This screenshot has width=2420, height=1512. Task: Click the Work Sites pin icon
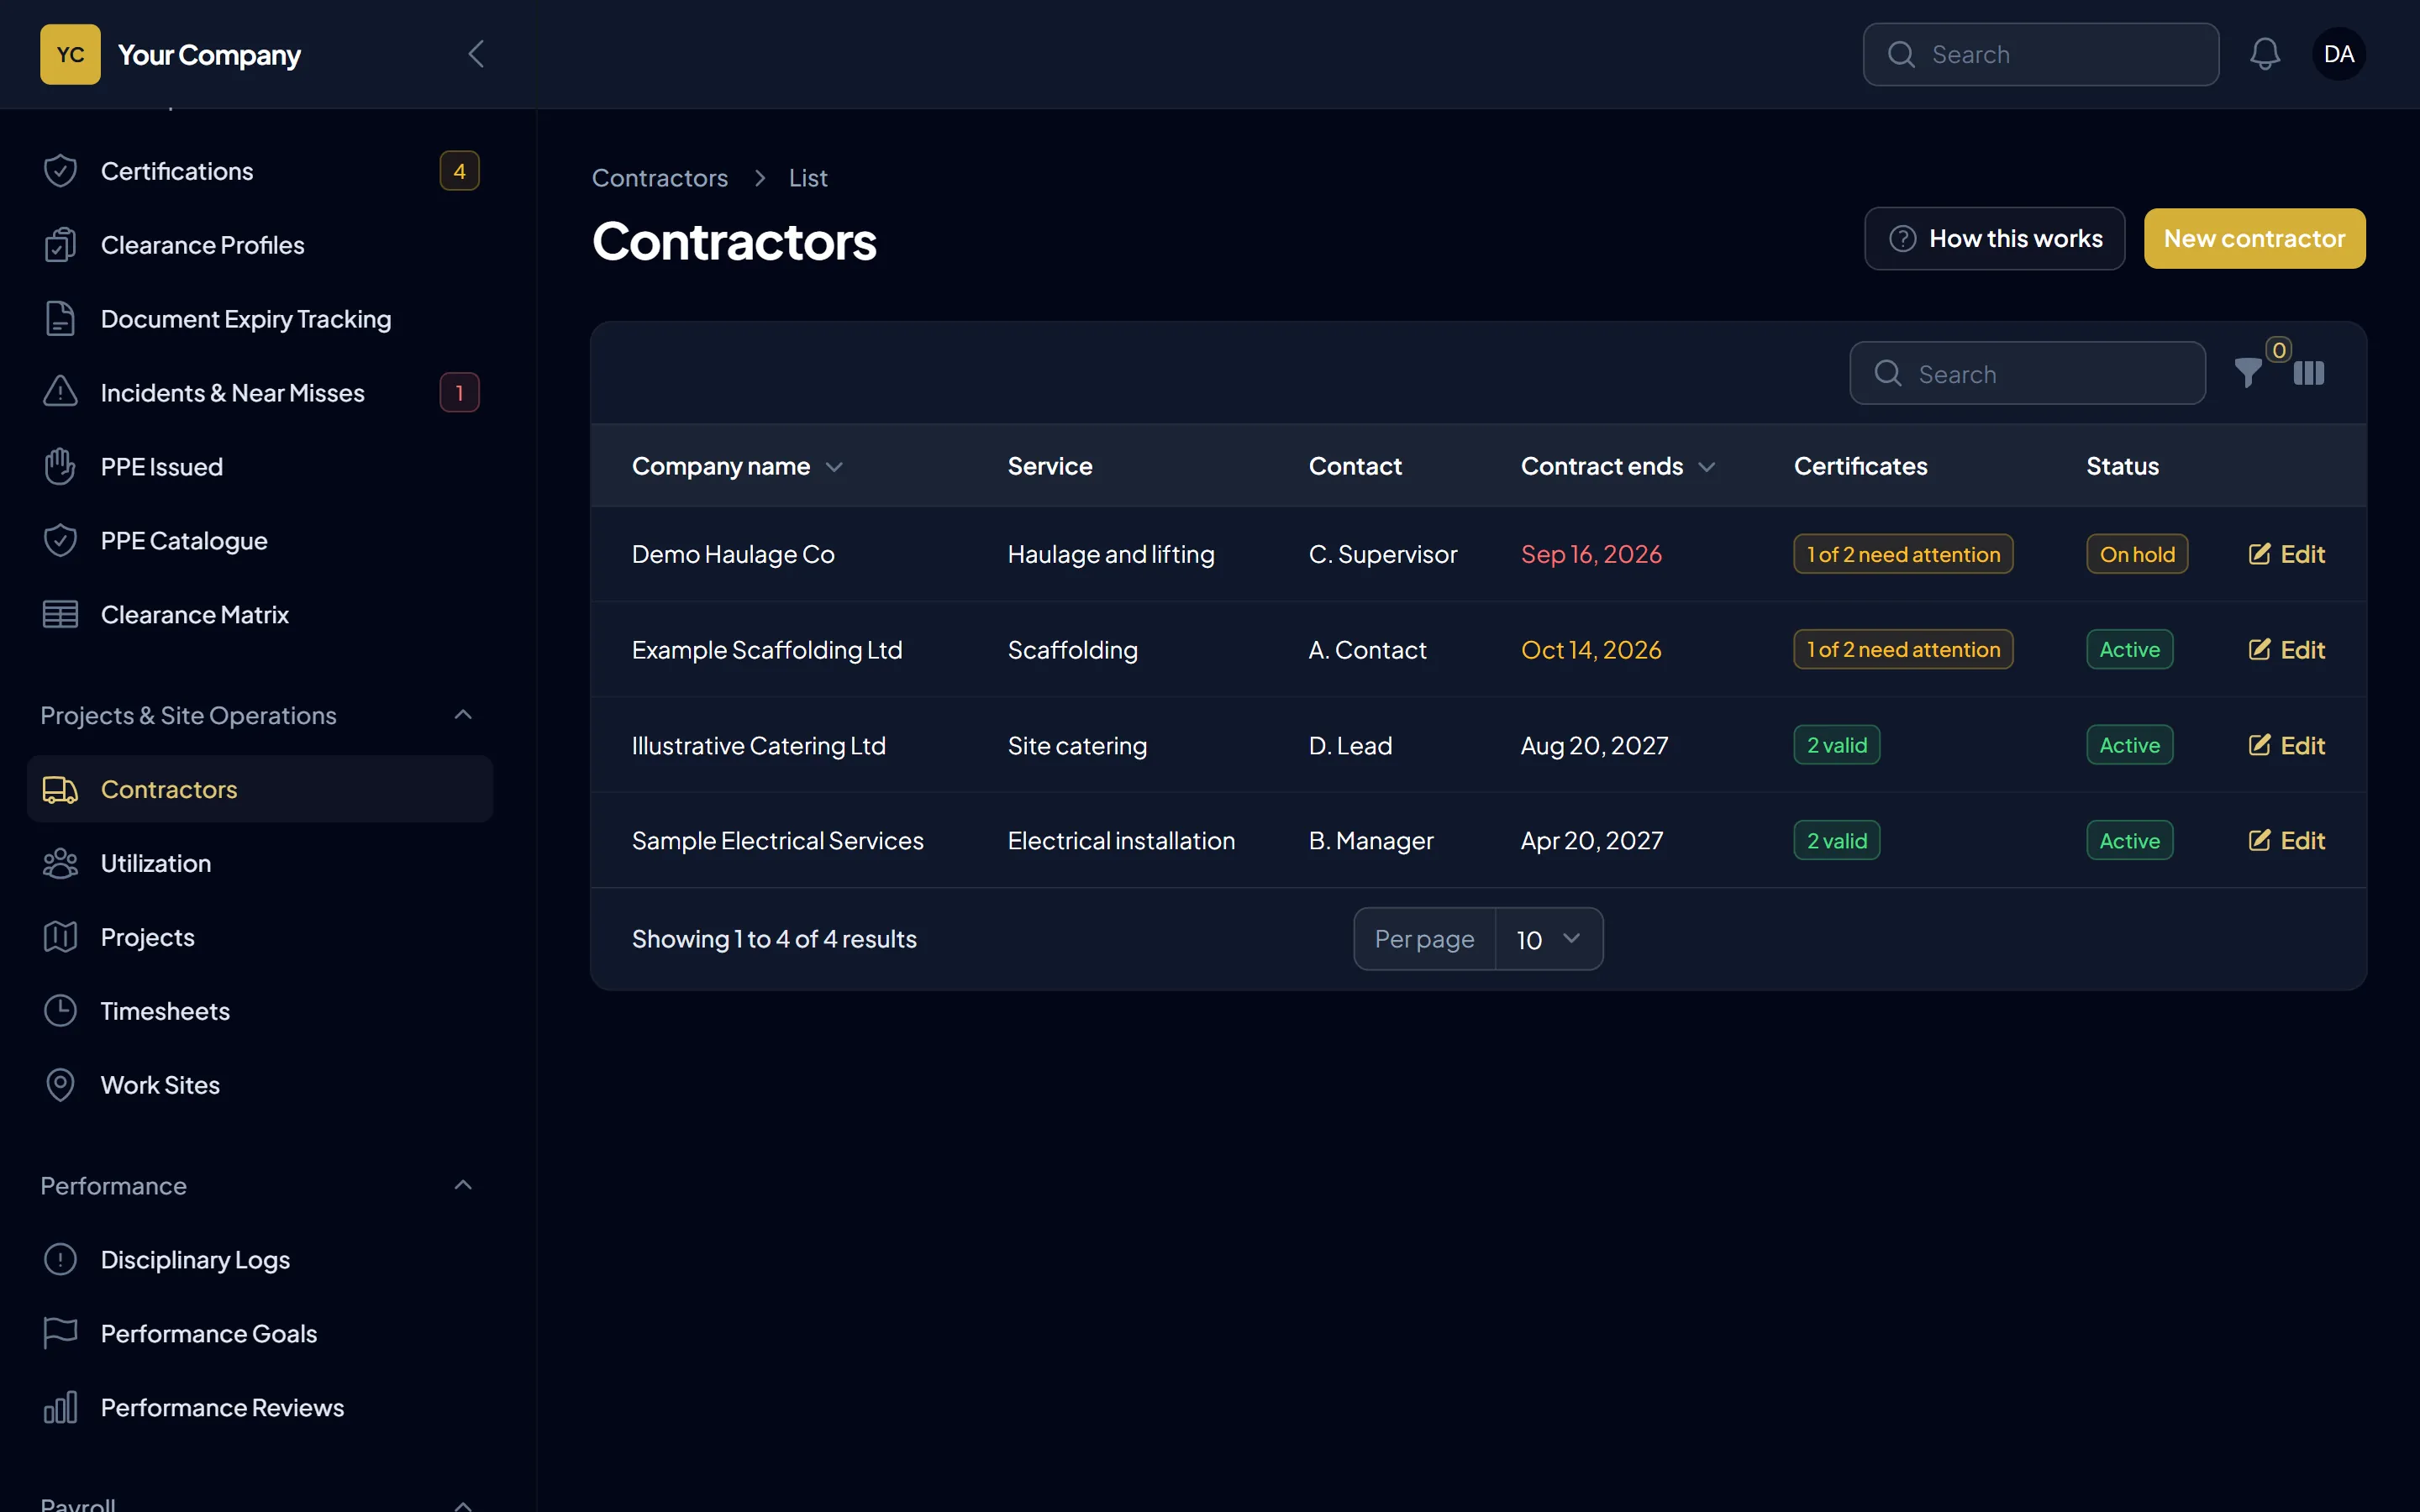60,1085
